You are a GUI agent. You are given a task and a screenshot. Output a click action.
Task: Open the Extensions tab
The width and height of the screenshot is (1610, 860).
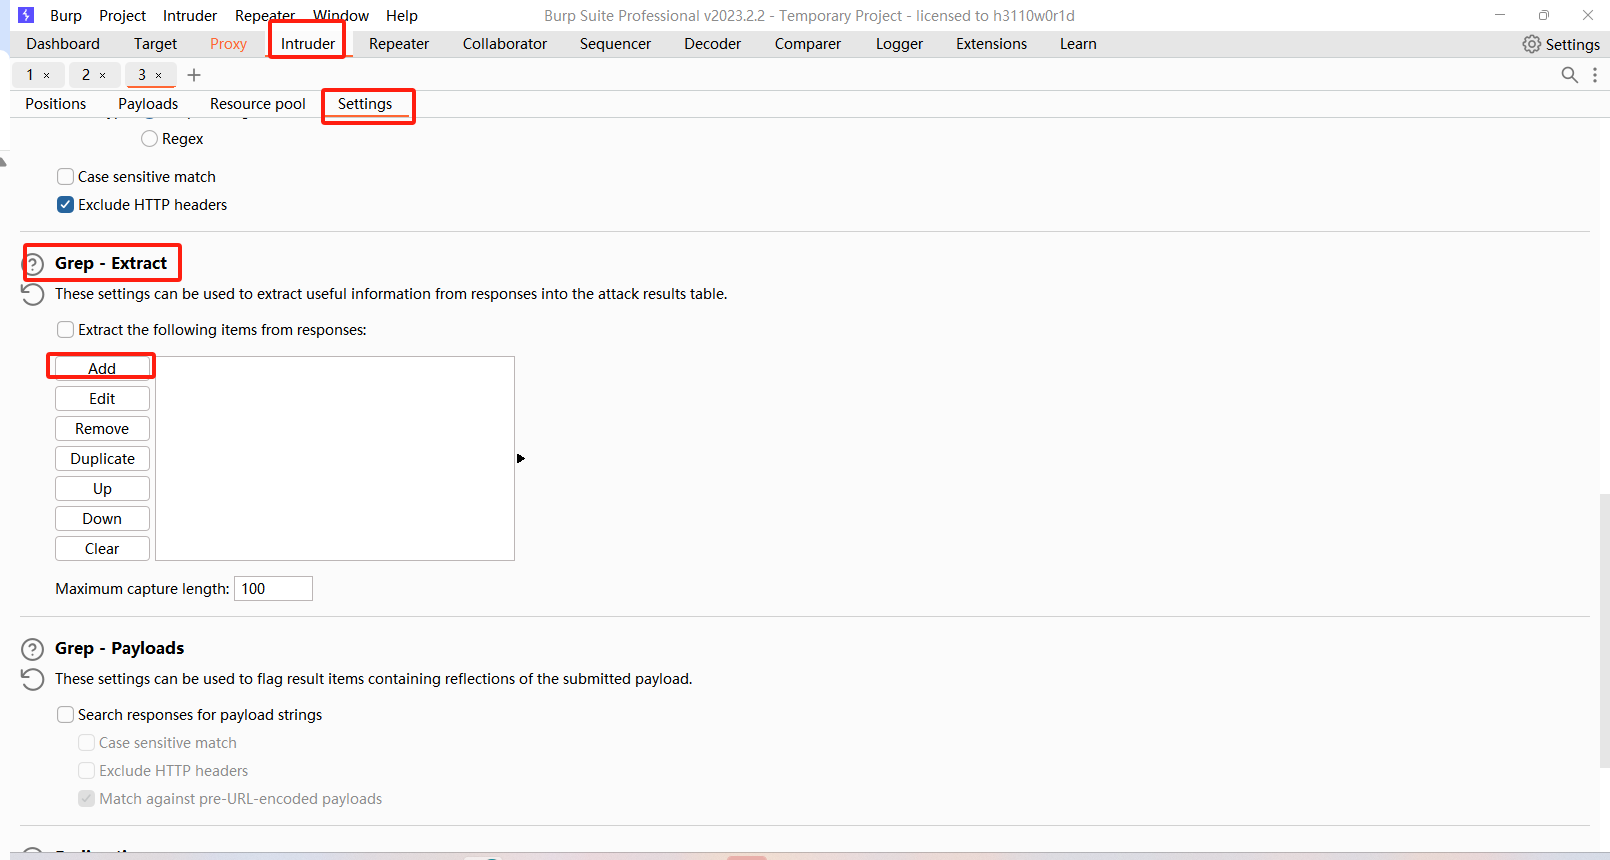pyautogui.click(x=991, y=44)
